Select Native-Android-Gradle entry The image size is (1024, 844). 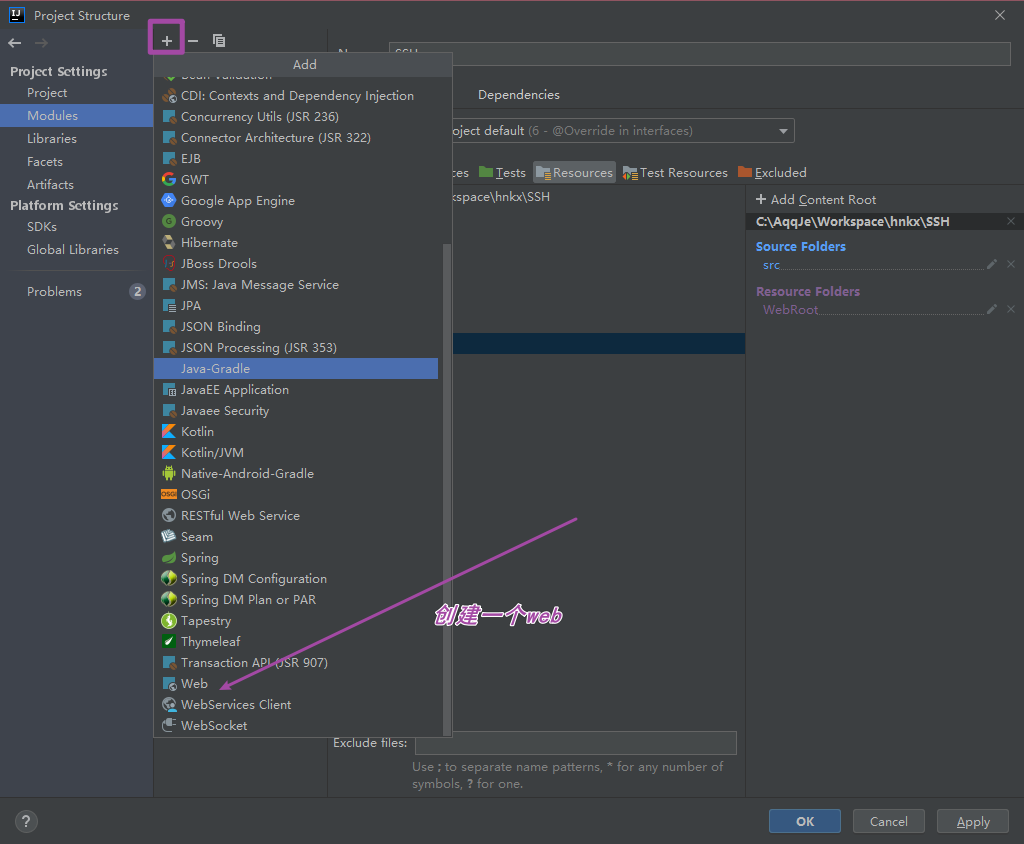[x=296, y=474]
